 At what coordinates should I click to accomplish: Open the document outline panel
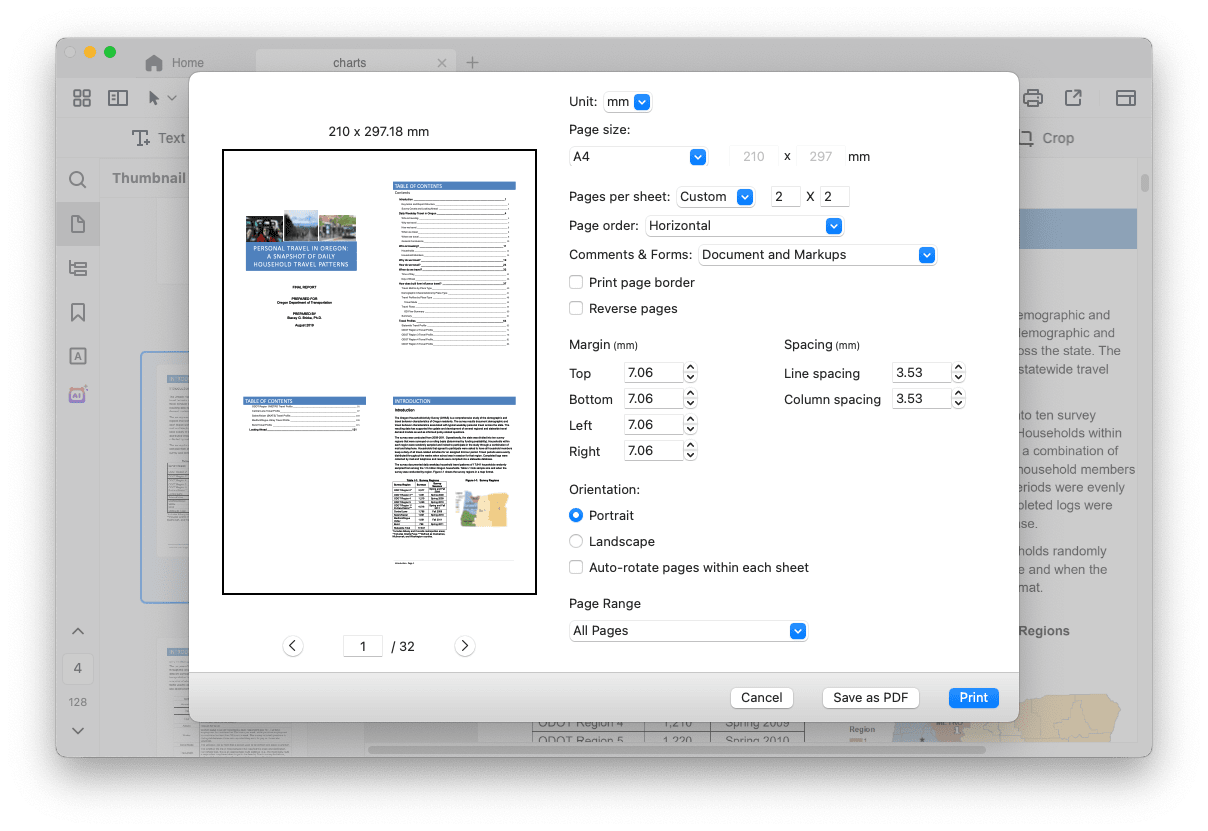point(77,267)
